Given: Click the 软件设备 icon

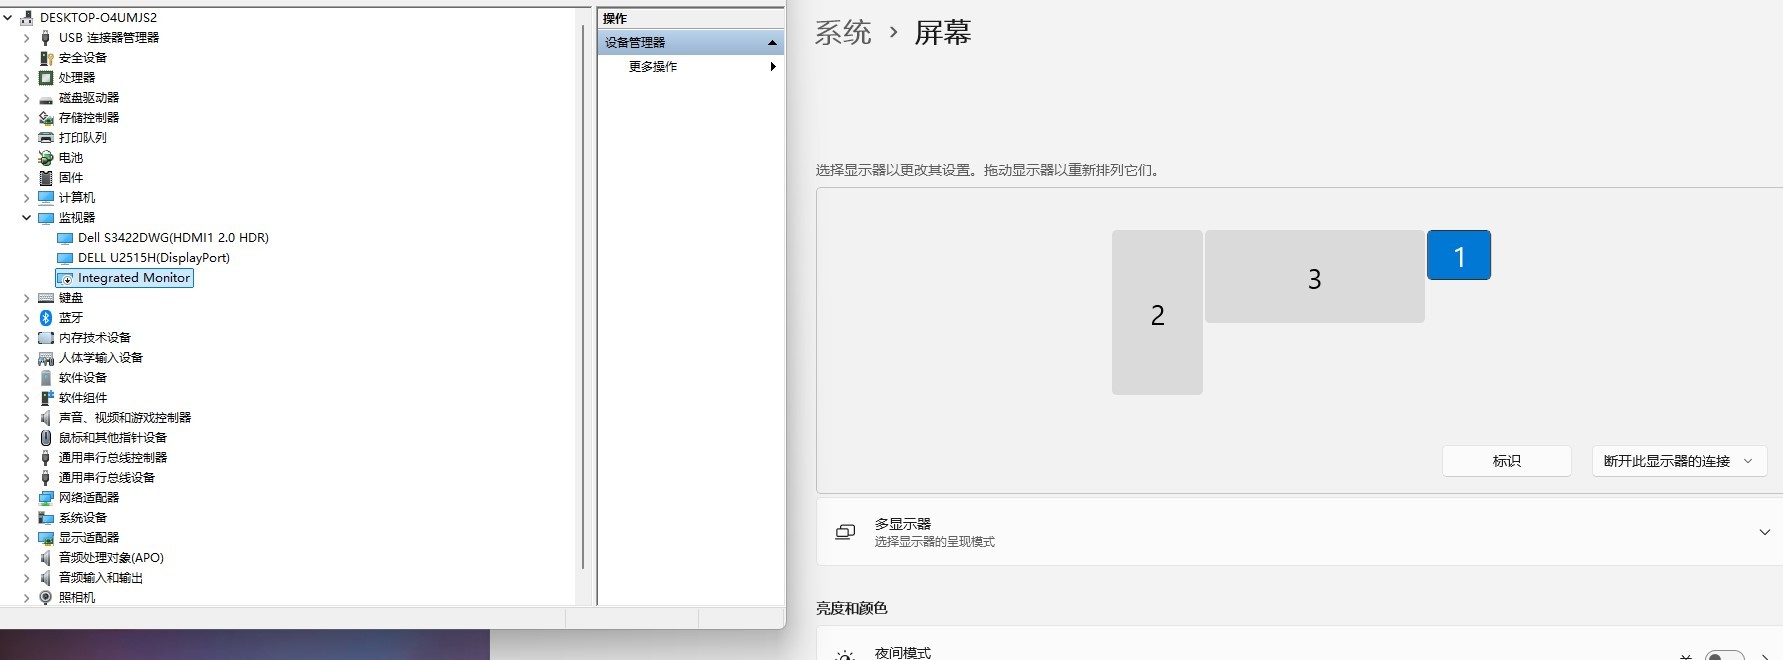Looking at the screenshot, I should (x=45, y=377).
